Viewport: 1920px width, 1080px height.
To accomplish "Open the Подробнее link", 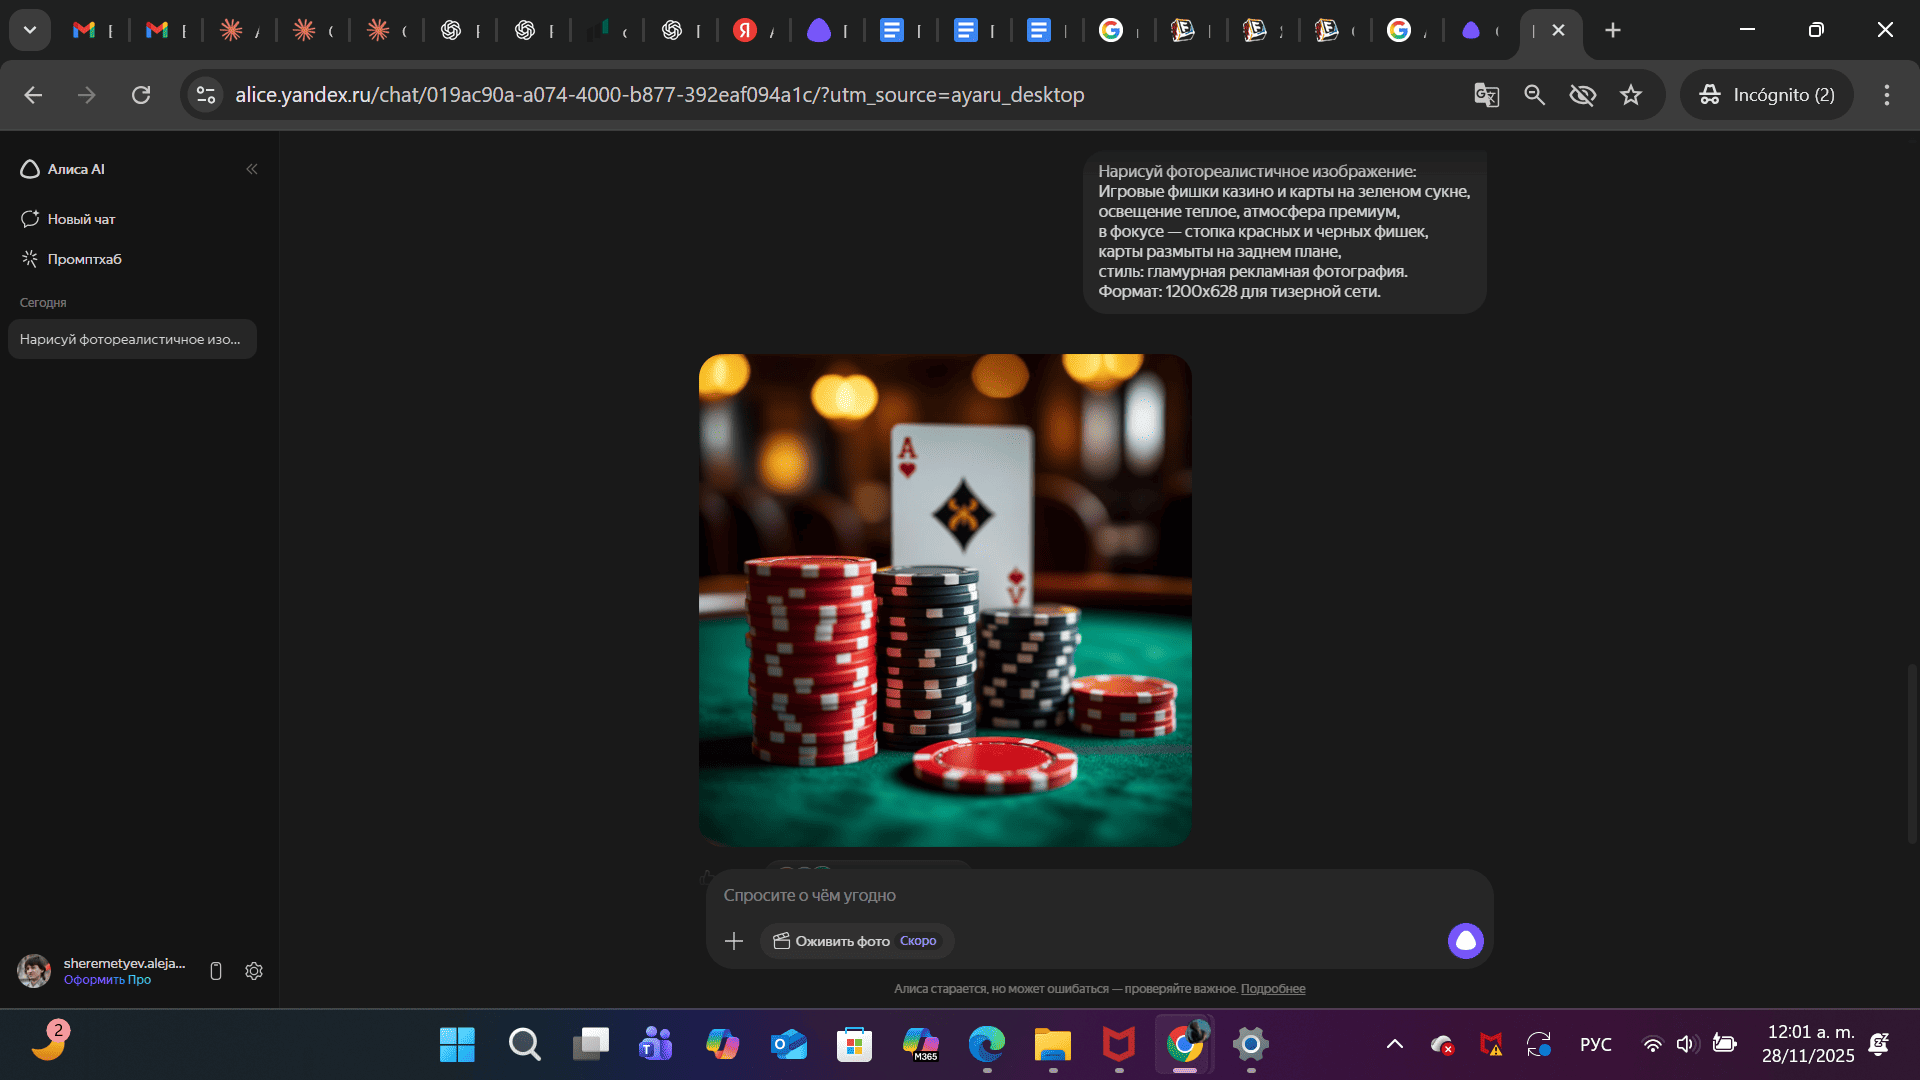I will (1272, 989).
